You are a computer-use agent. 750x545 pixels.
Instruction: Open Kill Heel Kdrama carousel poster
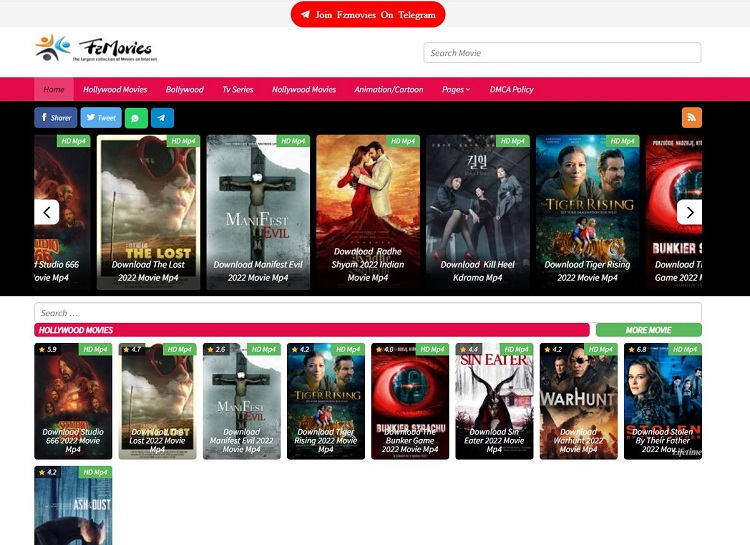[x=477, y=212]
